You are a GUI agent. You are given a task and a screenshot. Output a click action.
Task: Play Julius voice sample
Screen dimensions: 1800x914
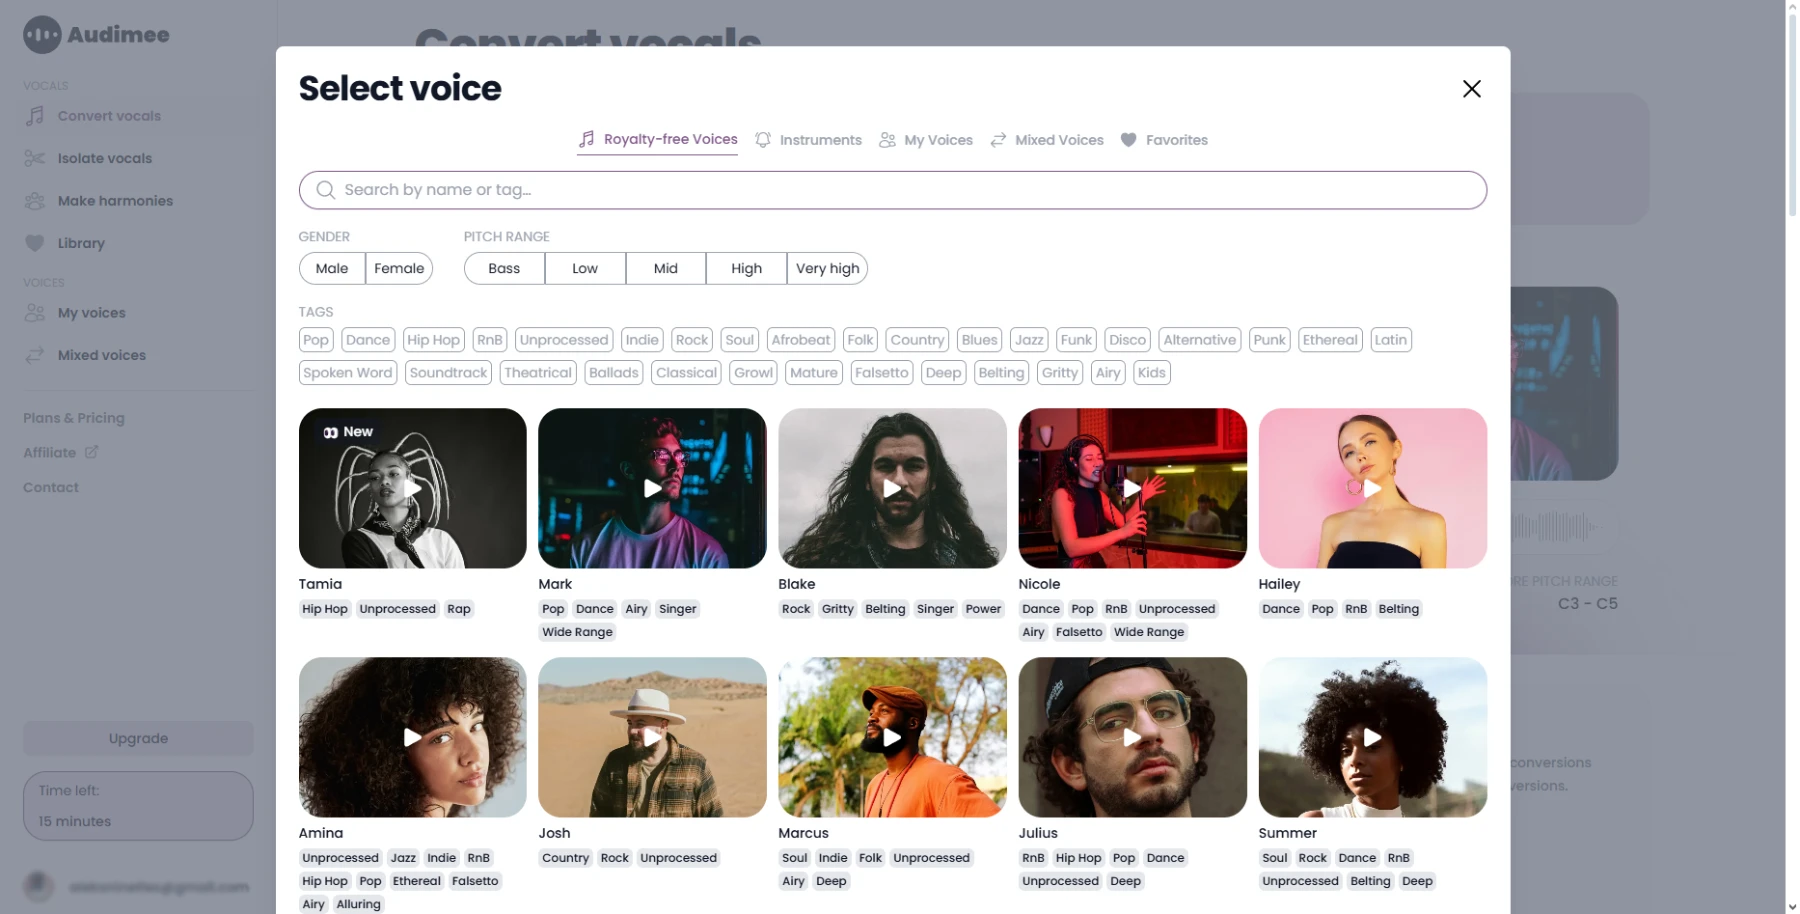pyautogui.click(x=1132, y=738)
